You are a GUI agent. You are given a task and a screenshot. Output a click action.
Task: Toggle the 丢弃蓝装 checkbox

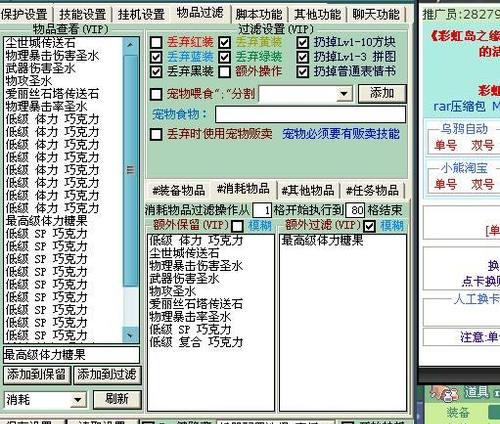(156, 57)
